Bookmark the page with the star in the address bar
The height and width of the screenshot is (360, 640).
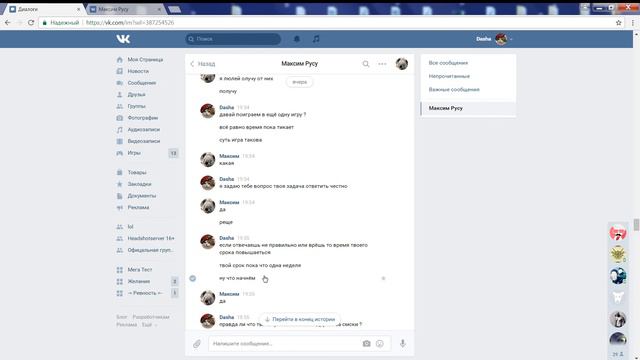[x=618, y=23]
